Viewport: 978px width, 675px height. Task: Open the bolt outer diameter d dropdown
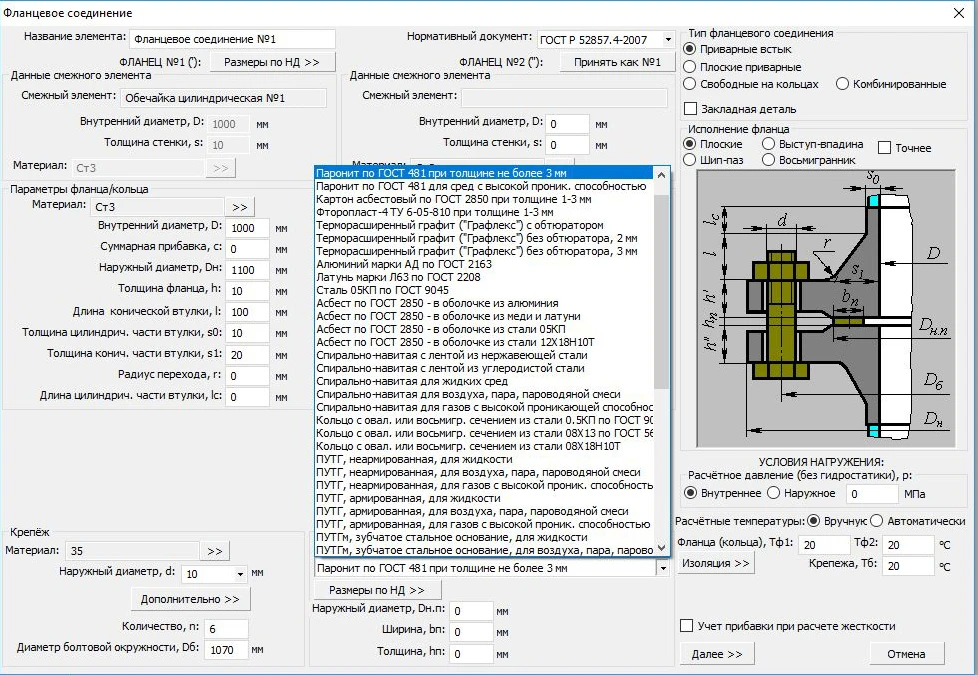tap(241, 574)
